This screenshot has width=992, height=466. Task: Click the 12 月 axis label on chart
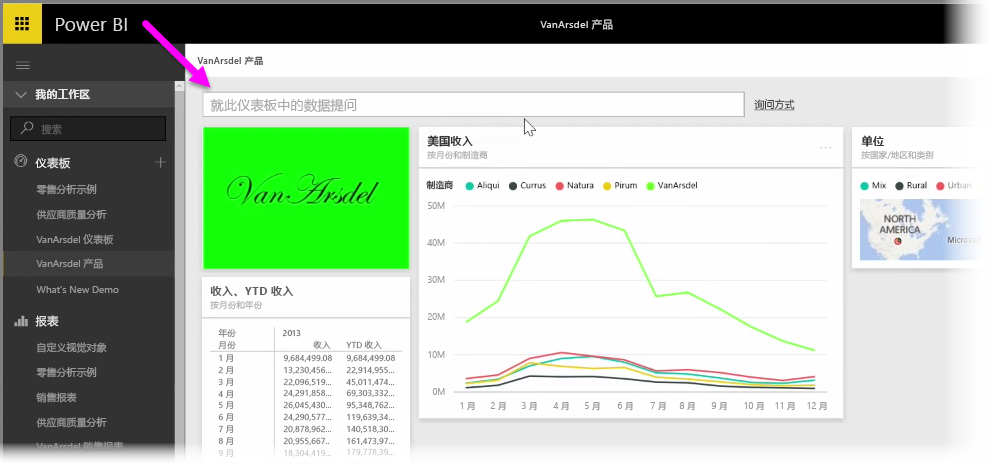pyautogui.click(x=815, y=405)
